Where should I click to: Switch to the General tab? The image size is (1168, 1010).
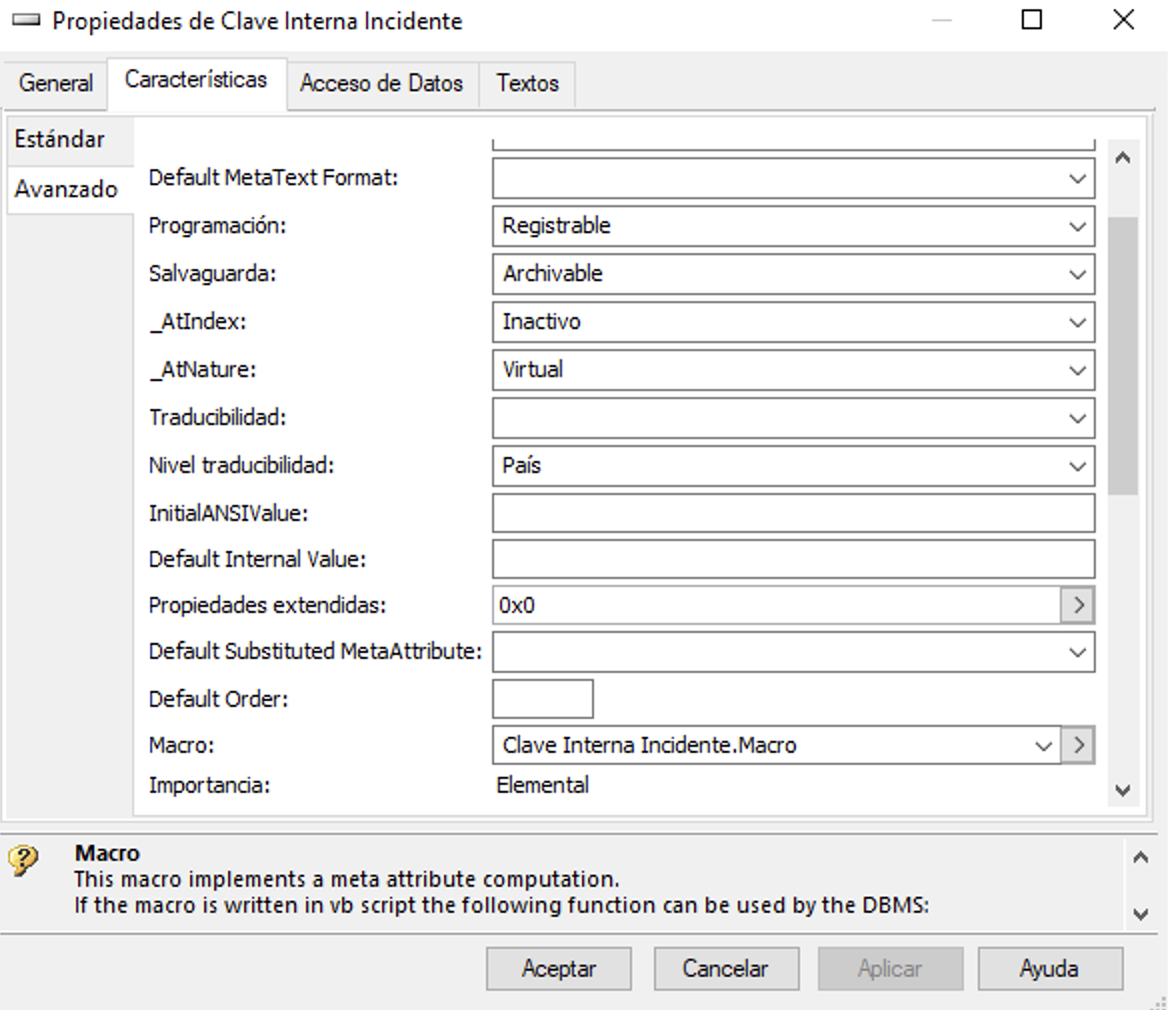56,83
